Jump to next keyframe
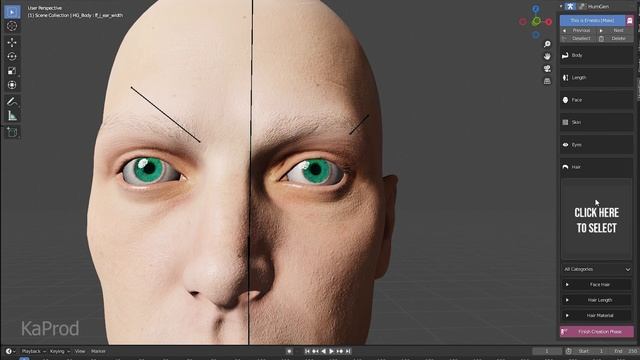Viewport: 640px width, 360px height. point(340,351)
